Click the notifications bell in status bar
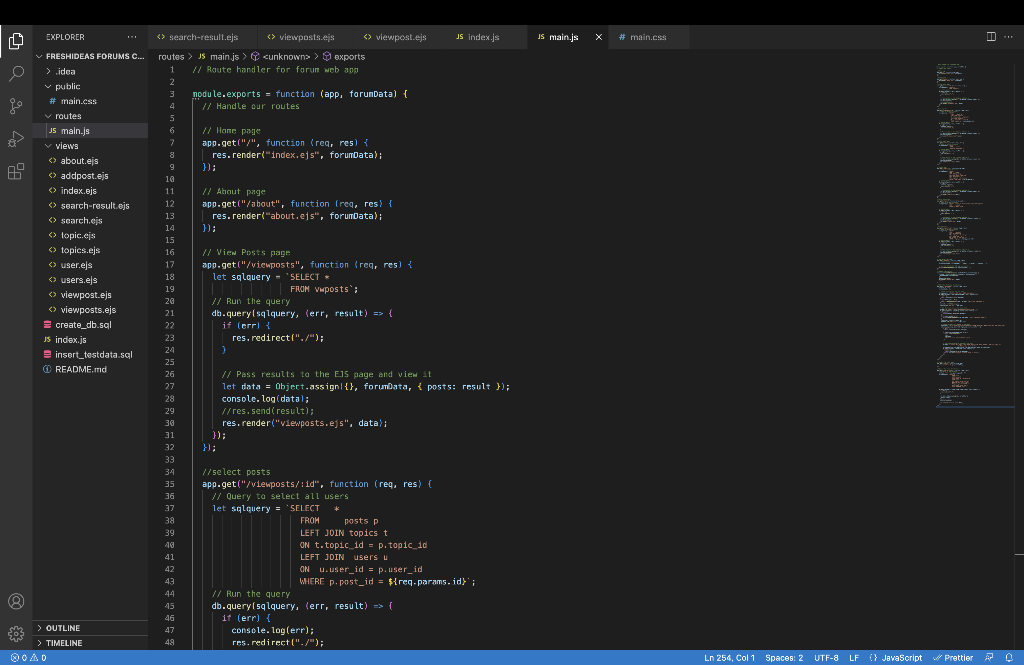 point(1011,658)
